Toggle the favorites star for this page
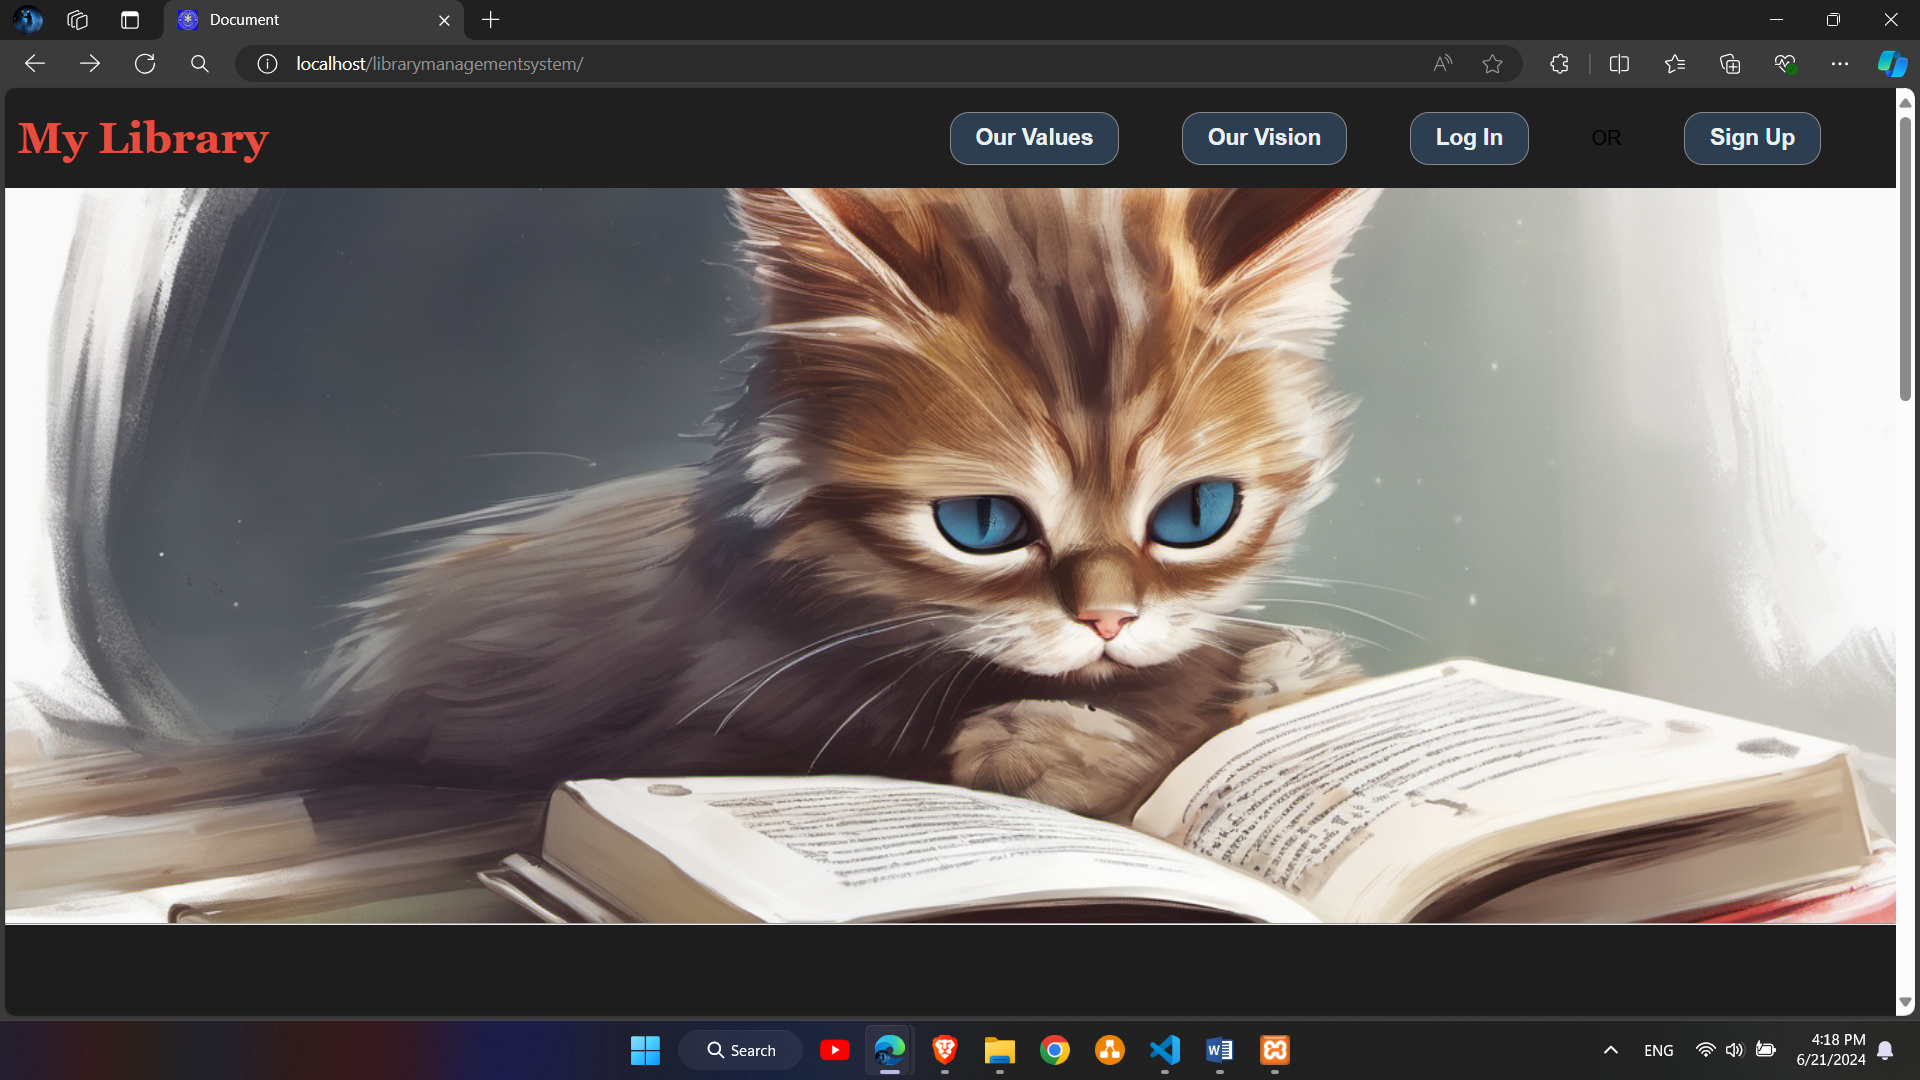This screenshot has width=1920, height=1080. [x=1492, y=63]
